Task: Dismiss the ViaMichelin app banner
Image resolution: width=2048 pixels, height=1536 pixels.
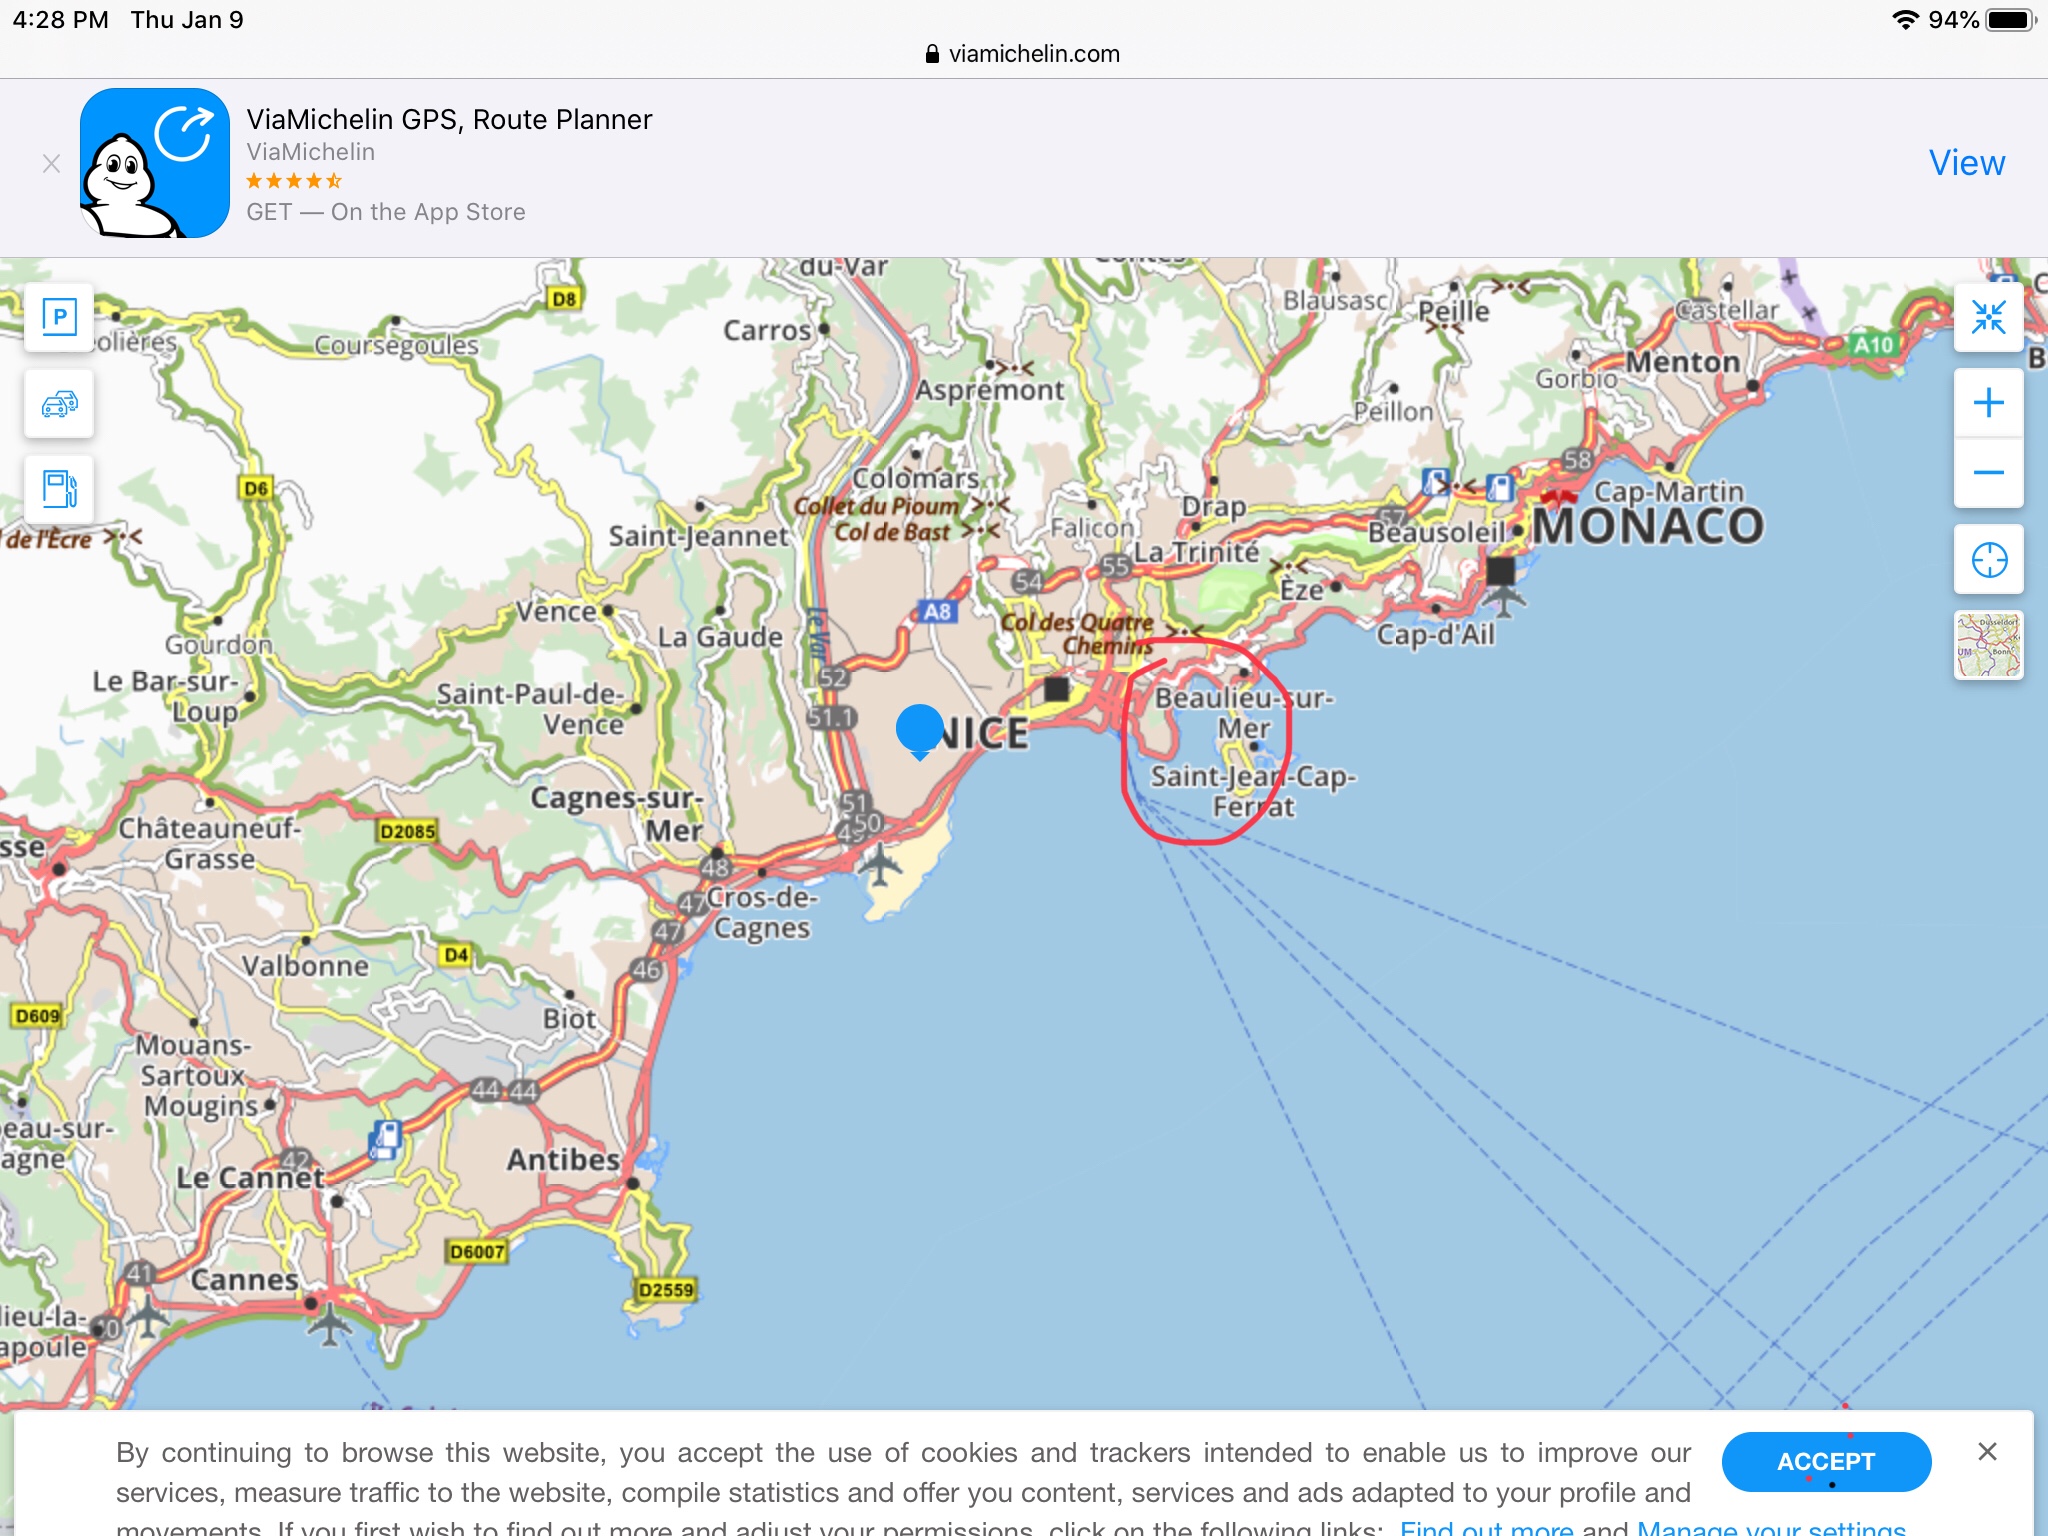Action: (x=52, y=164)
